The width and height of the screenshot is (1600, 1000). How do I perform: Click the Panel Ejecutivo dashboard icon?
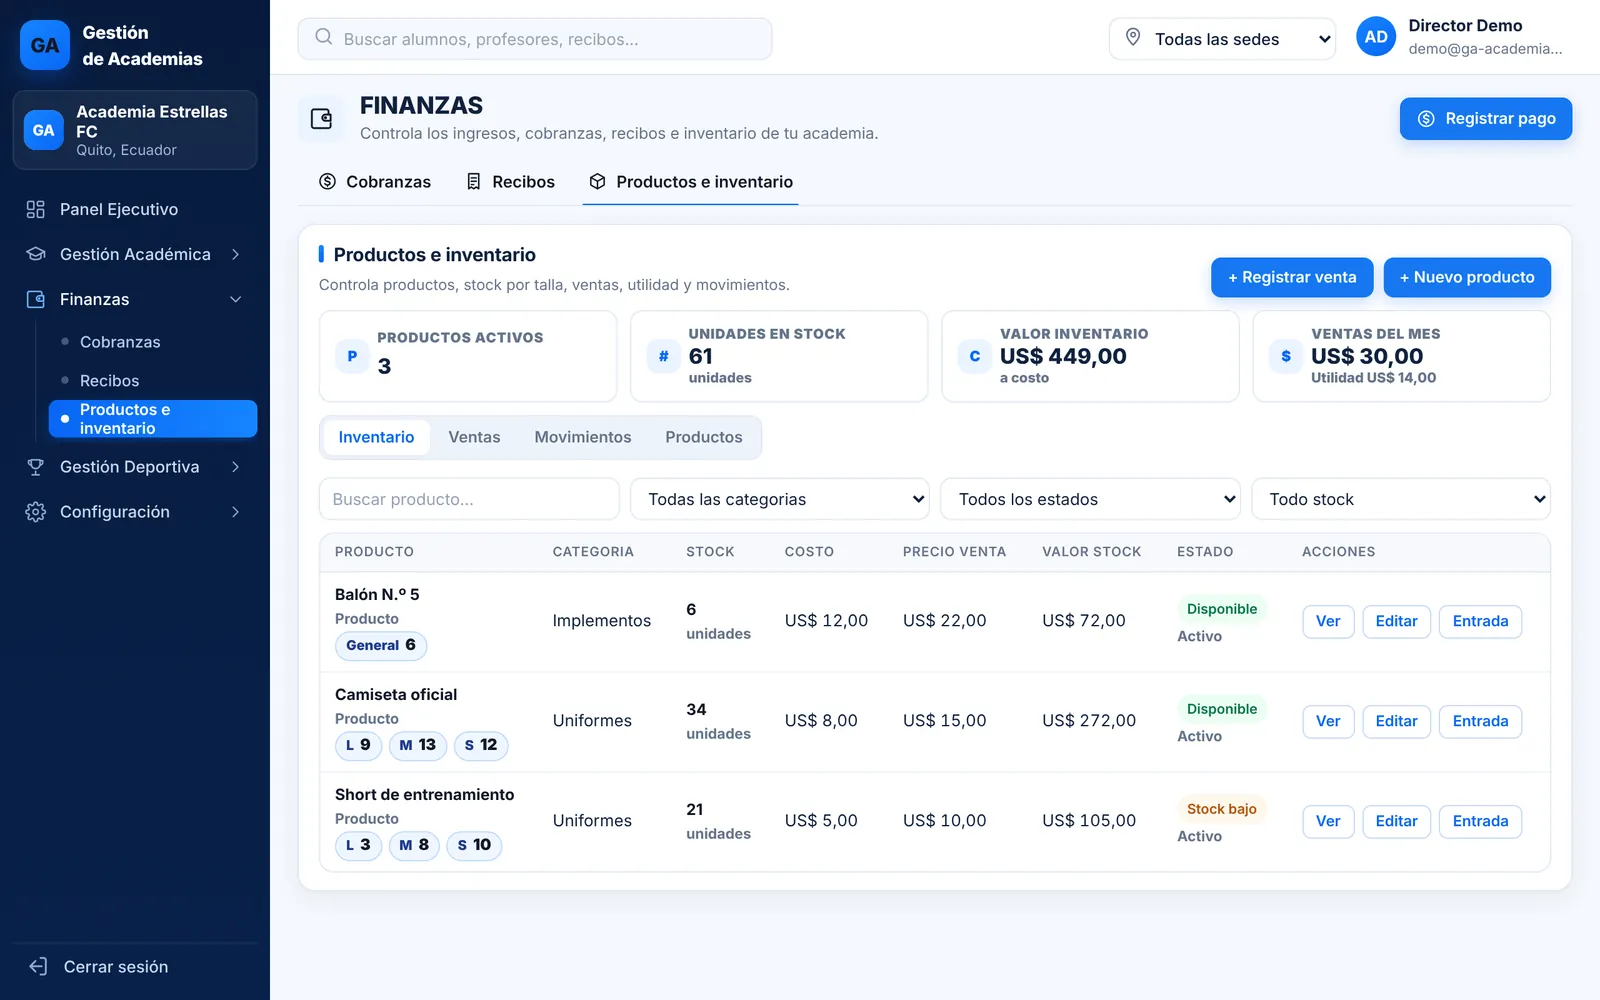(36, 209)
